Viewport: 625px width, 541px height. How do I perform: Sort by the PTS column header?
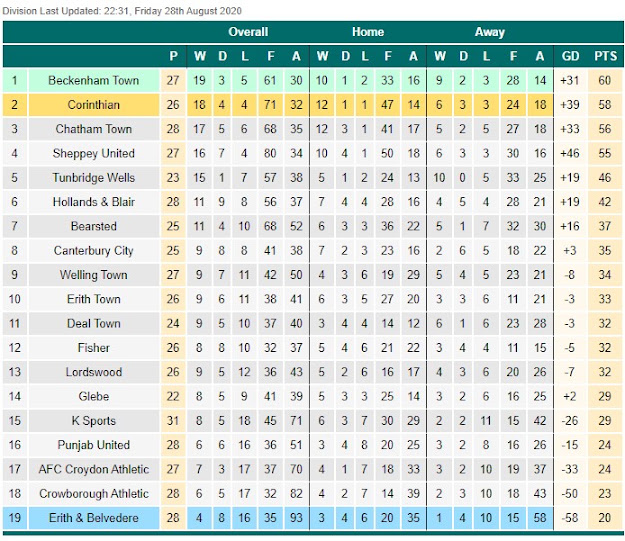[605, 56]
